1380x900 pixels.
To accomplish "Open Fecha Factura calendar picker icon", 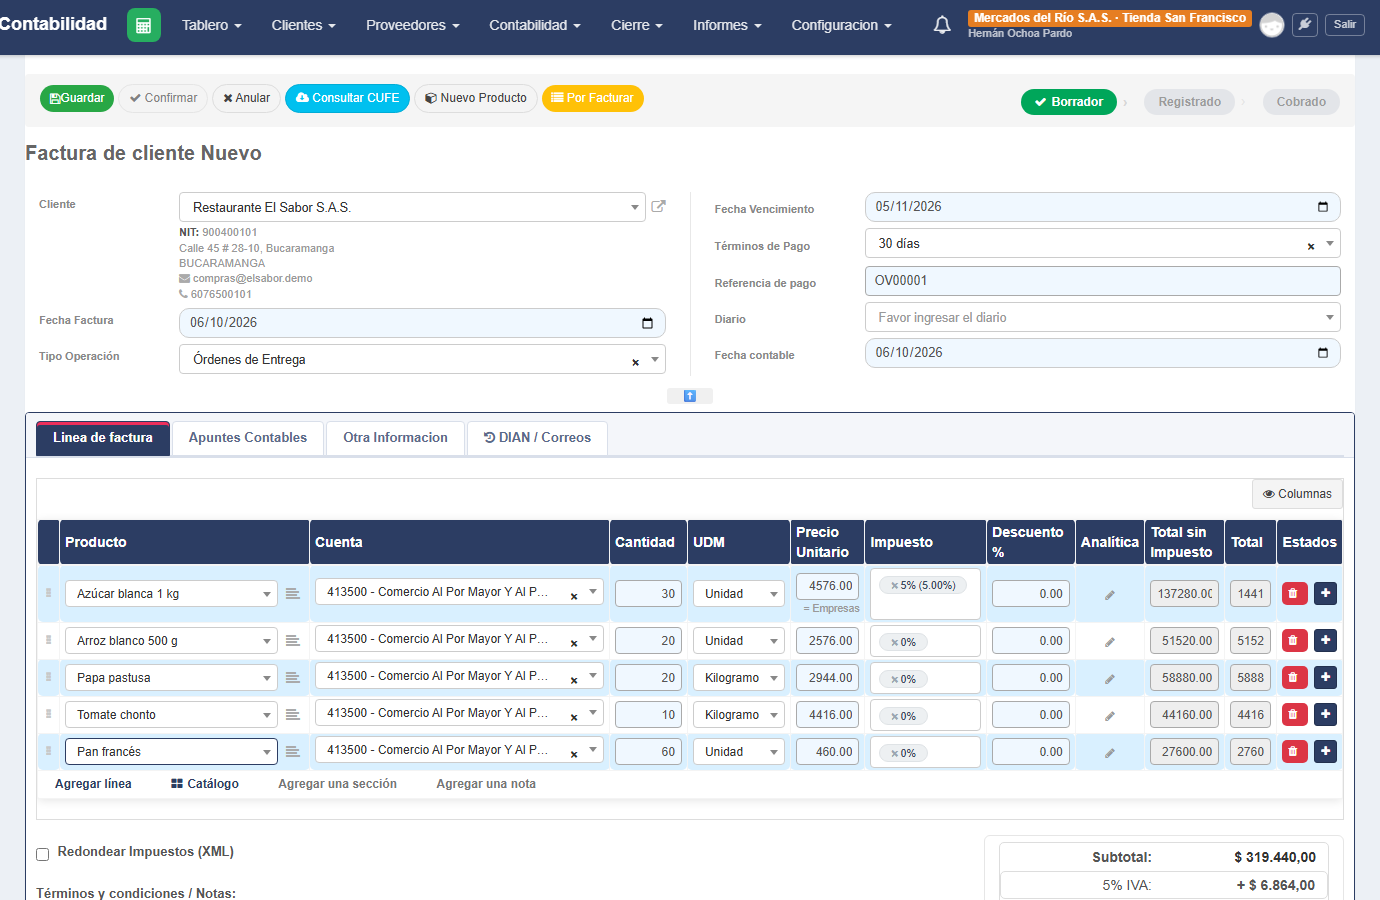I will [x=647, y=323].
